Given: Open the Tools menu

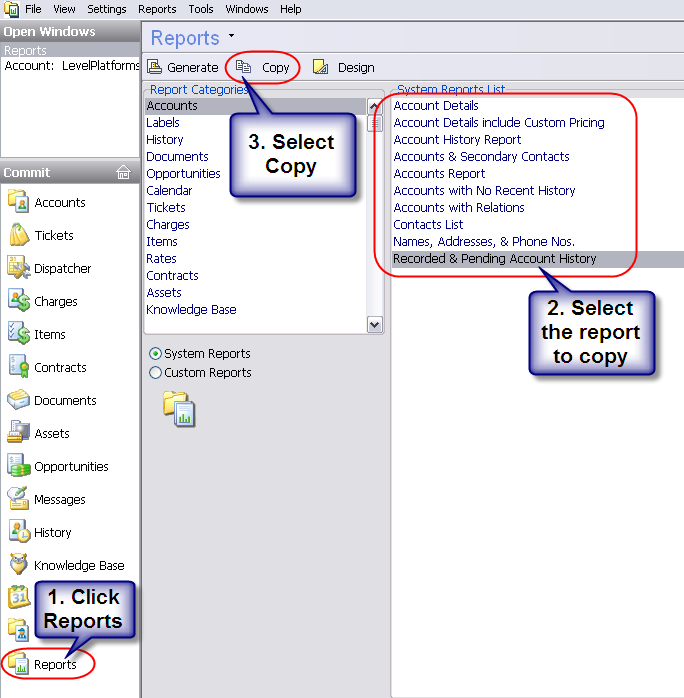Looking at the screenshot, I should pos(200,9).
